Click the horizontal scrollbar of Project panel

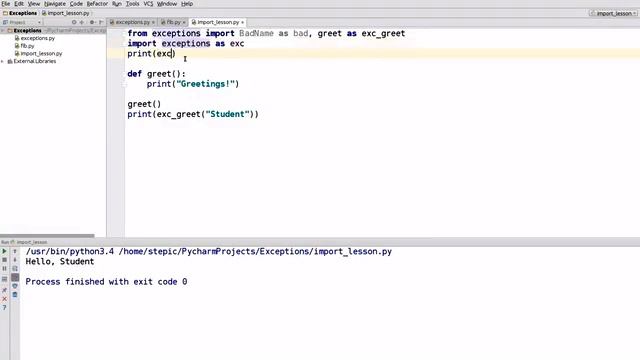click(47, 236)
